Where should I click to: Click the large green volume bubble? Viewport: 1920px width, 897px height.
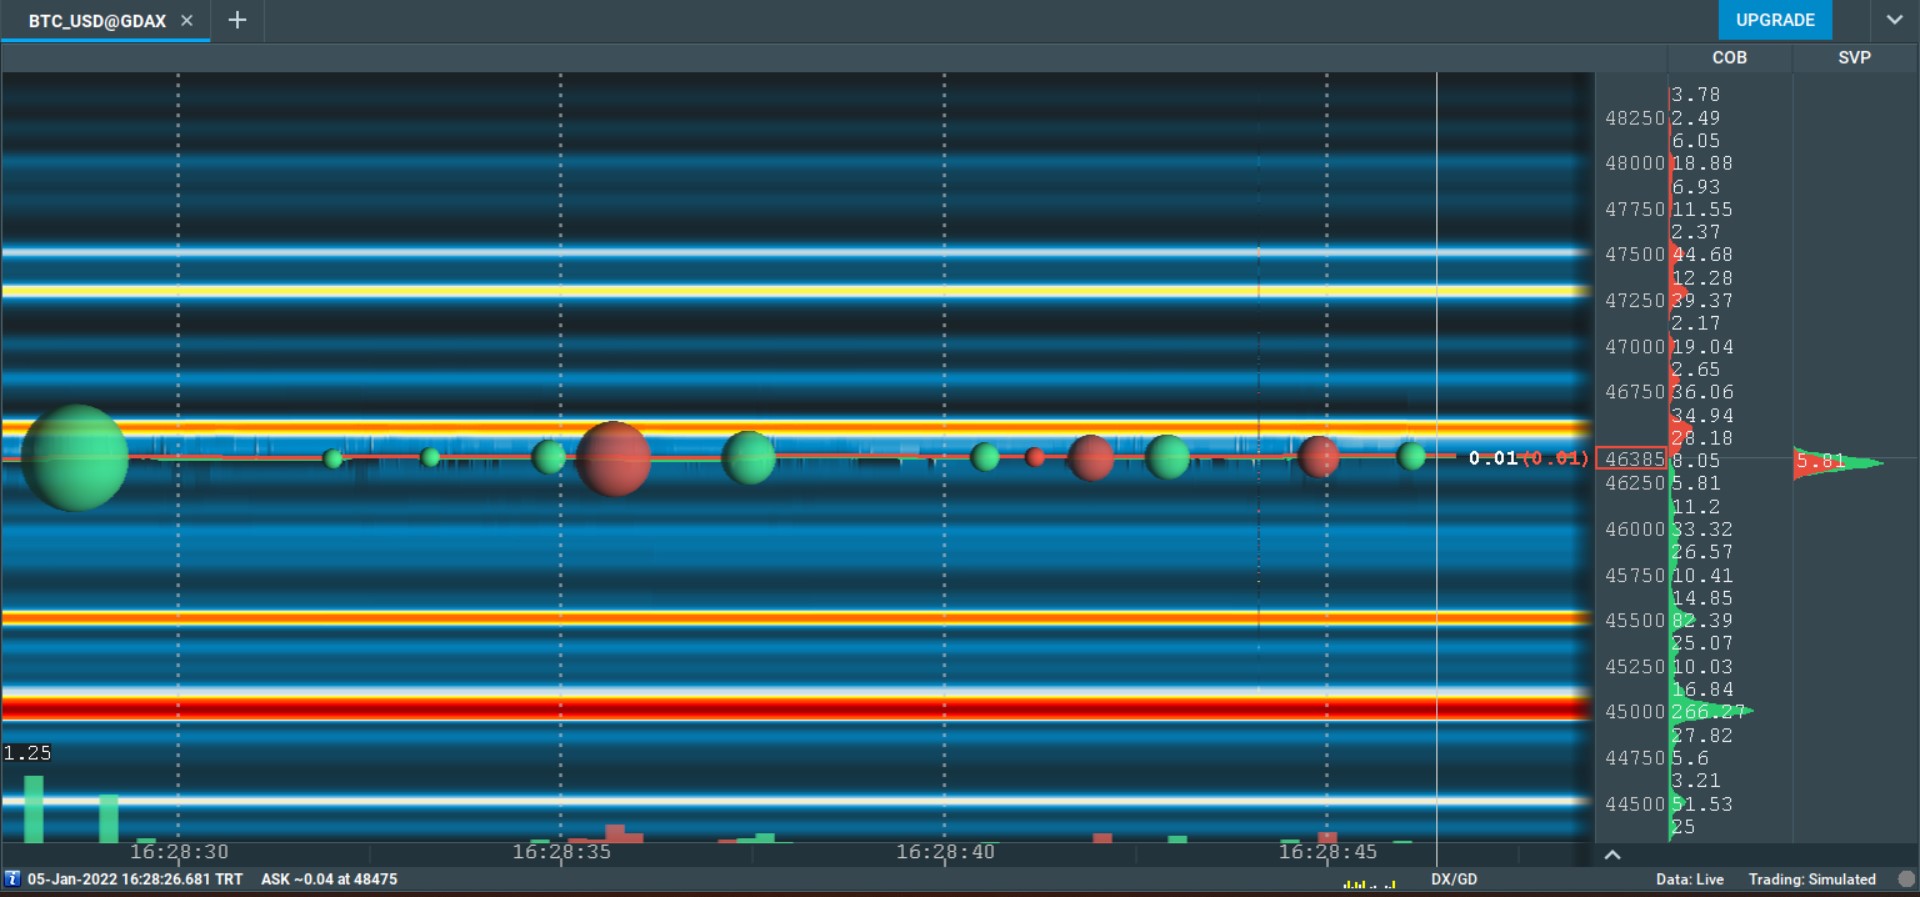pyautogui.click(x=75, y=458)
